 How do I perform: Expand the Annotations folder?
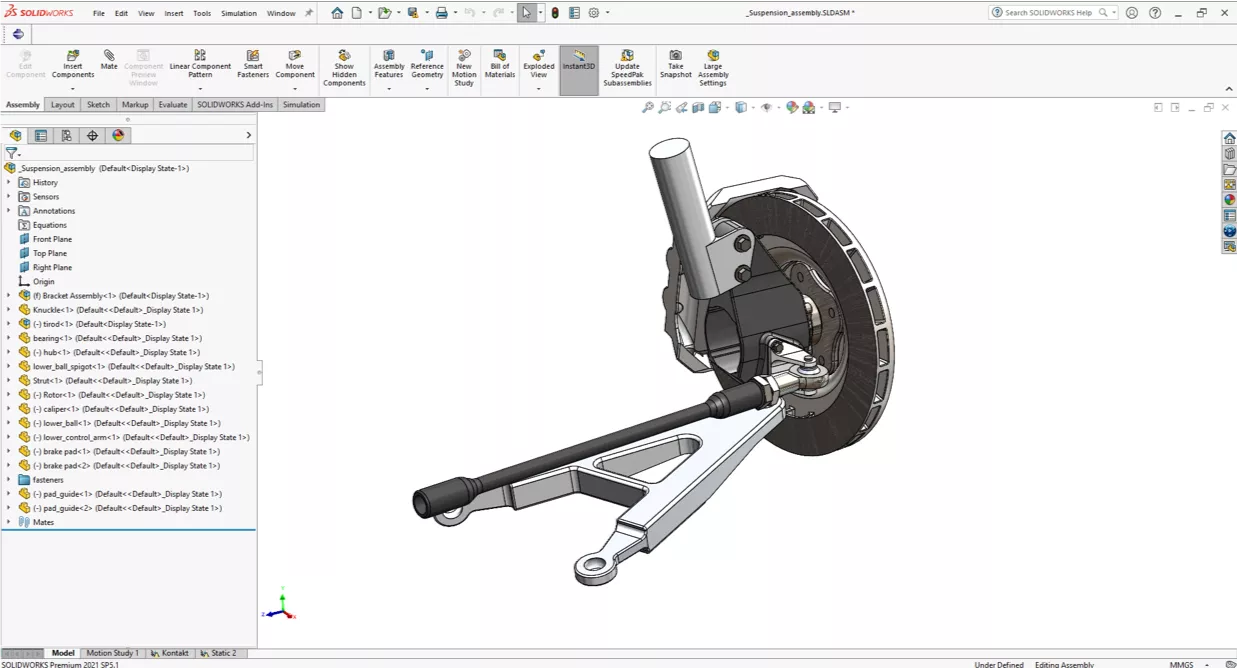tap(8, 210)
